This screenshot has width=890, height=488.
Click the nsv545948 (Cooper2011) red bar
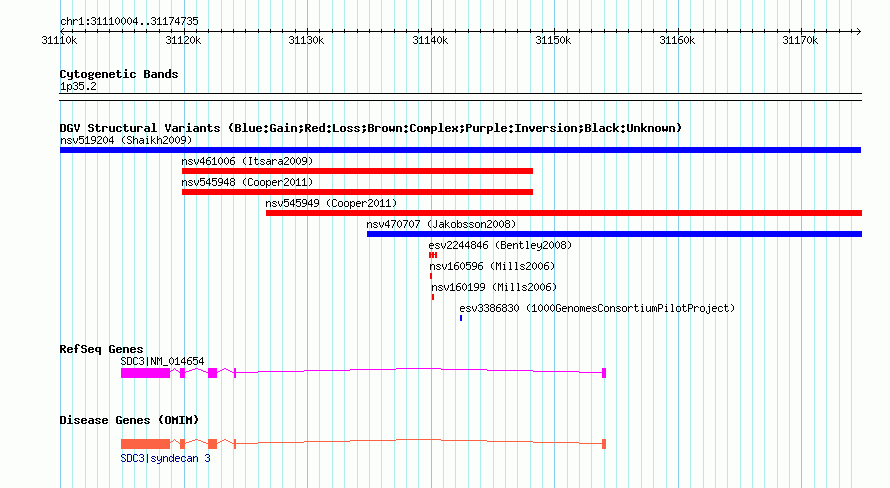click(x=357, y=192)
